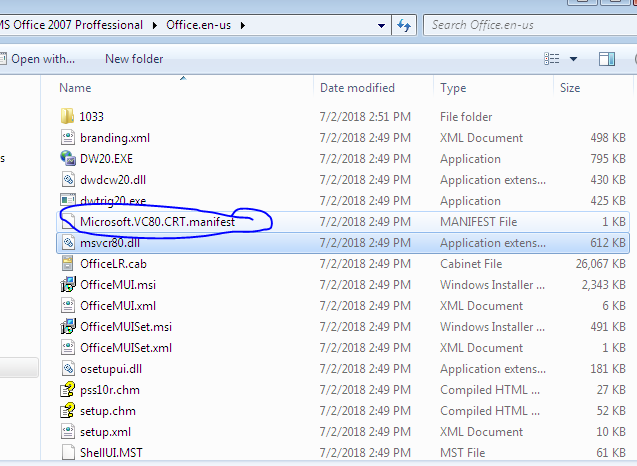
Task: Select the msvcr80.dll file icon
Action: pyautogui.click(x=67, y=243)
